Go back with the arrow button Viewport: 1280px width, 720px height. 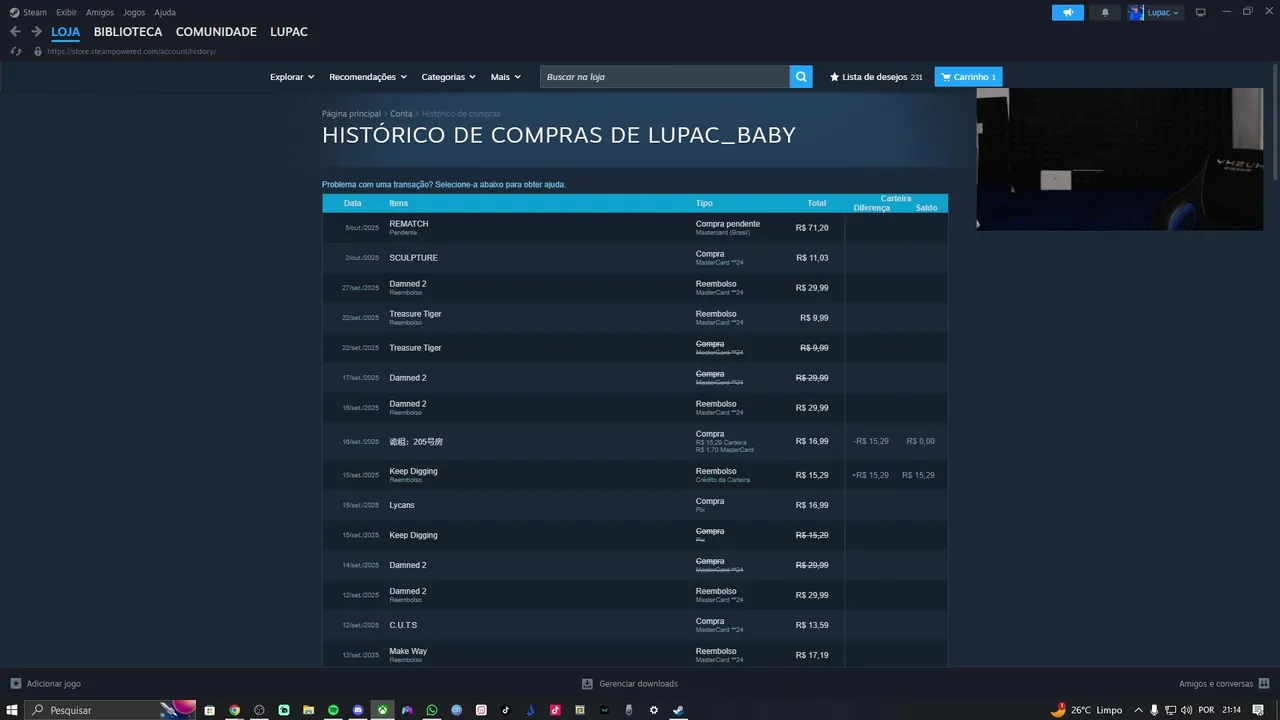pos(14,32)
